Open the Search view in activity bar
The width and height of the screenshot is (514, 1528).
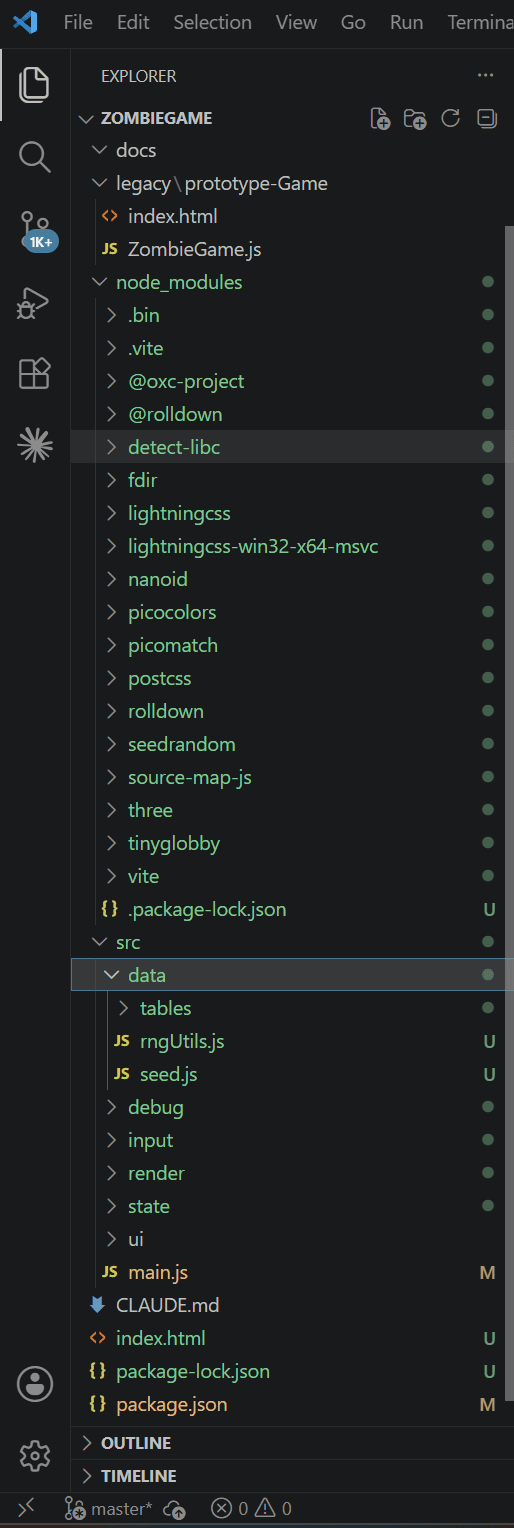pos(35,156)
